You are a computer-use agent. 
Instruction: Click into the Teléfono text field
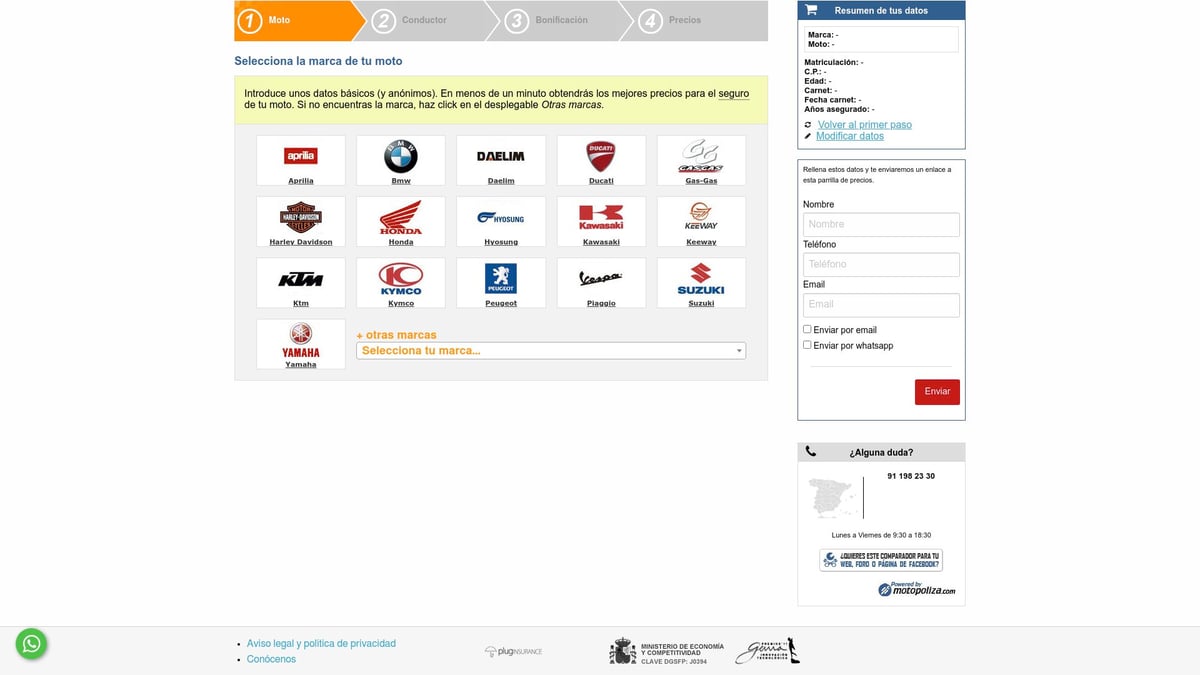881,265
